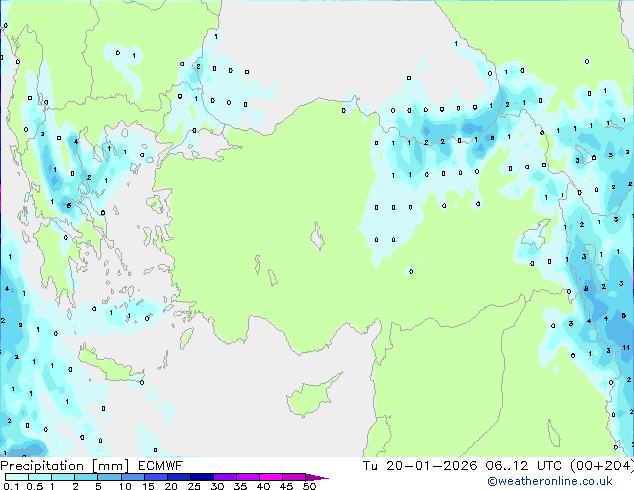Image resolution: width=634 pixels, height=490 pixels.
Task: Click the '35' legend scale label
Action: [x=240, y=486]
